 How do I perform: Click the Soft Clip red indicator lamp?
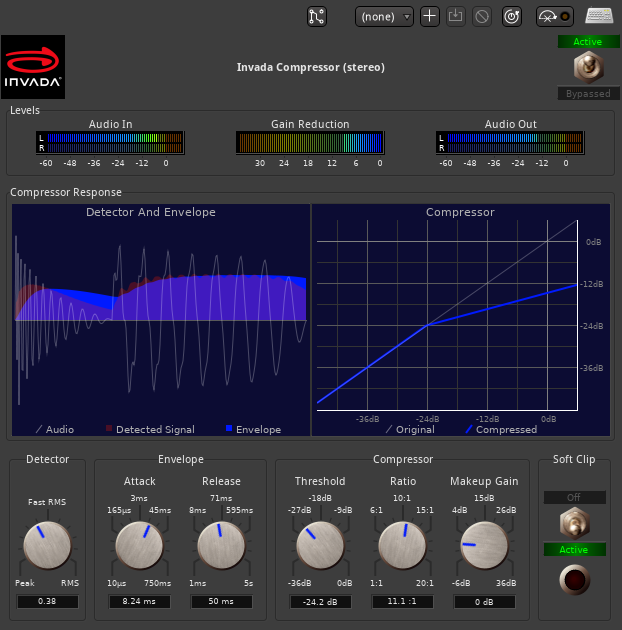pyautogui.click(x=574, y=579)
